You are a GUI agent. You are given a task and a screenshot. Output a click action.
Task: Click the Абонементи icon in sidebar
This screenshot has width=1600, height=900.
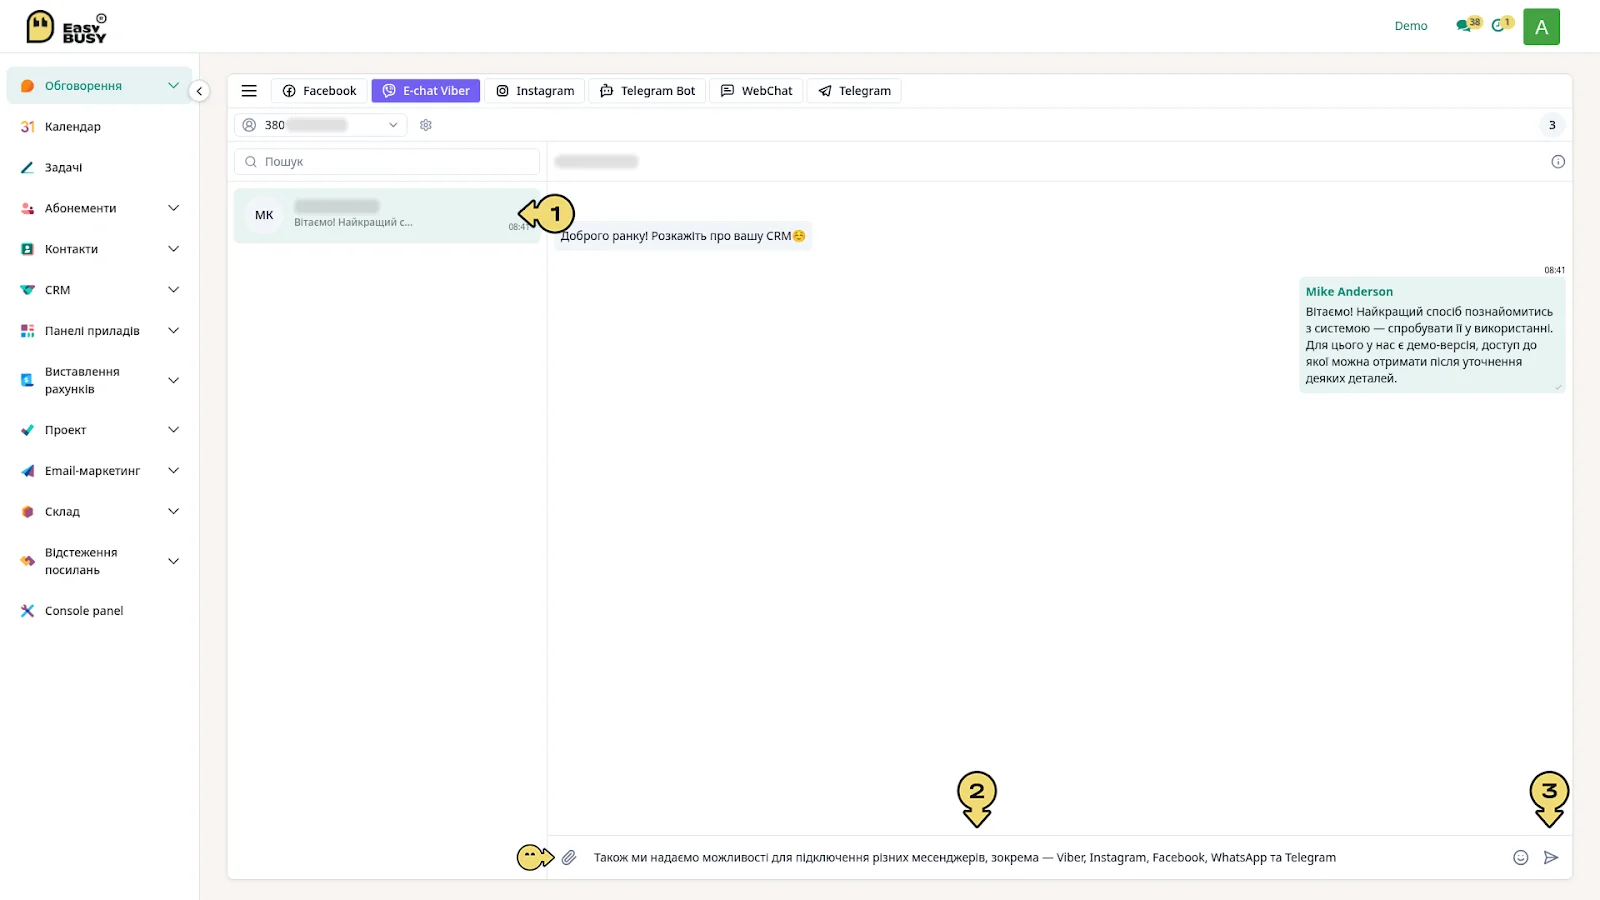tap(28, 208)
